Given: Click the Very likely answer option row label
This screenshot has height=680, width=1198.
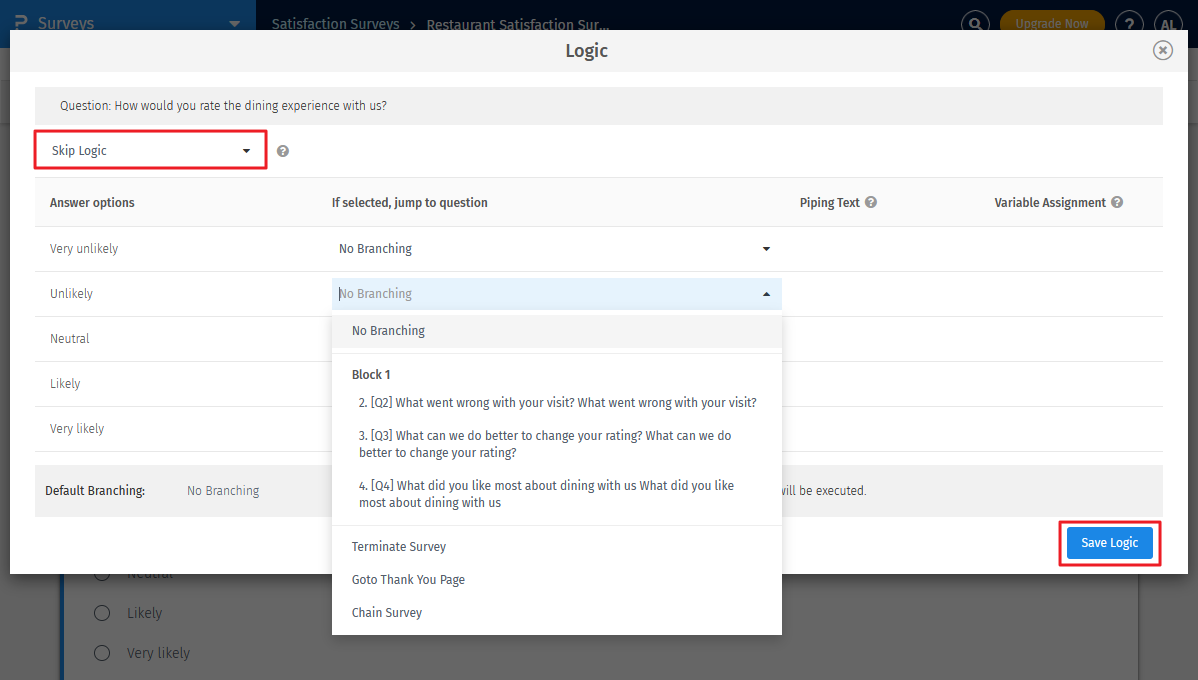Looking at the screenshot, I should click(77, 429).
